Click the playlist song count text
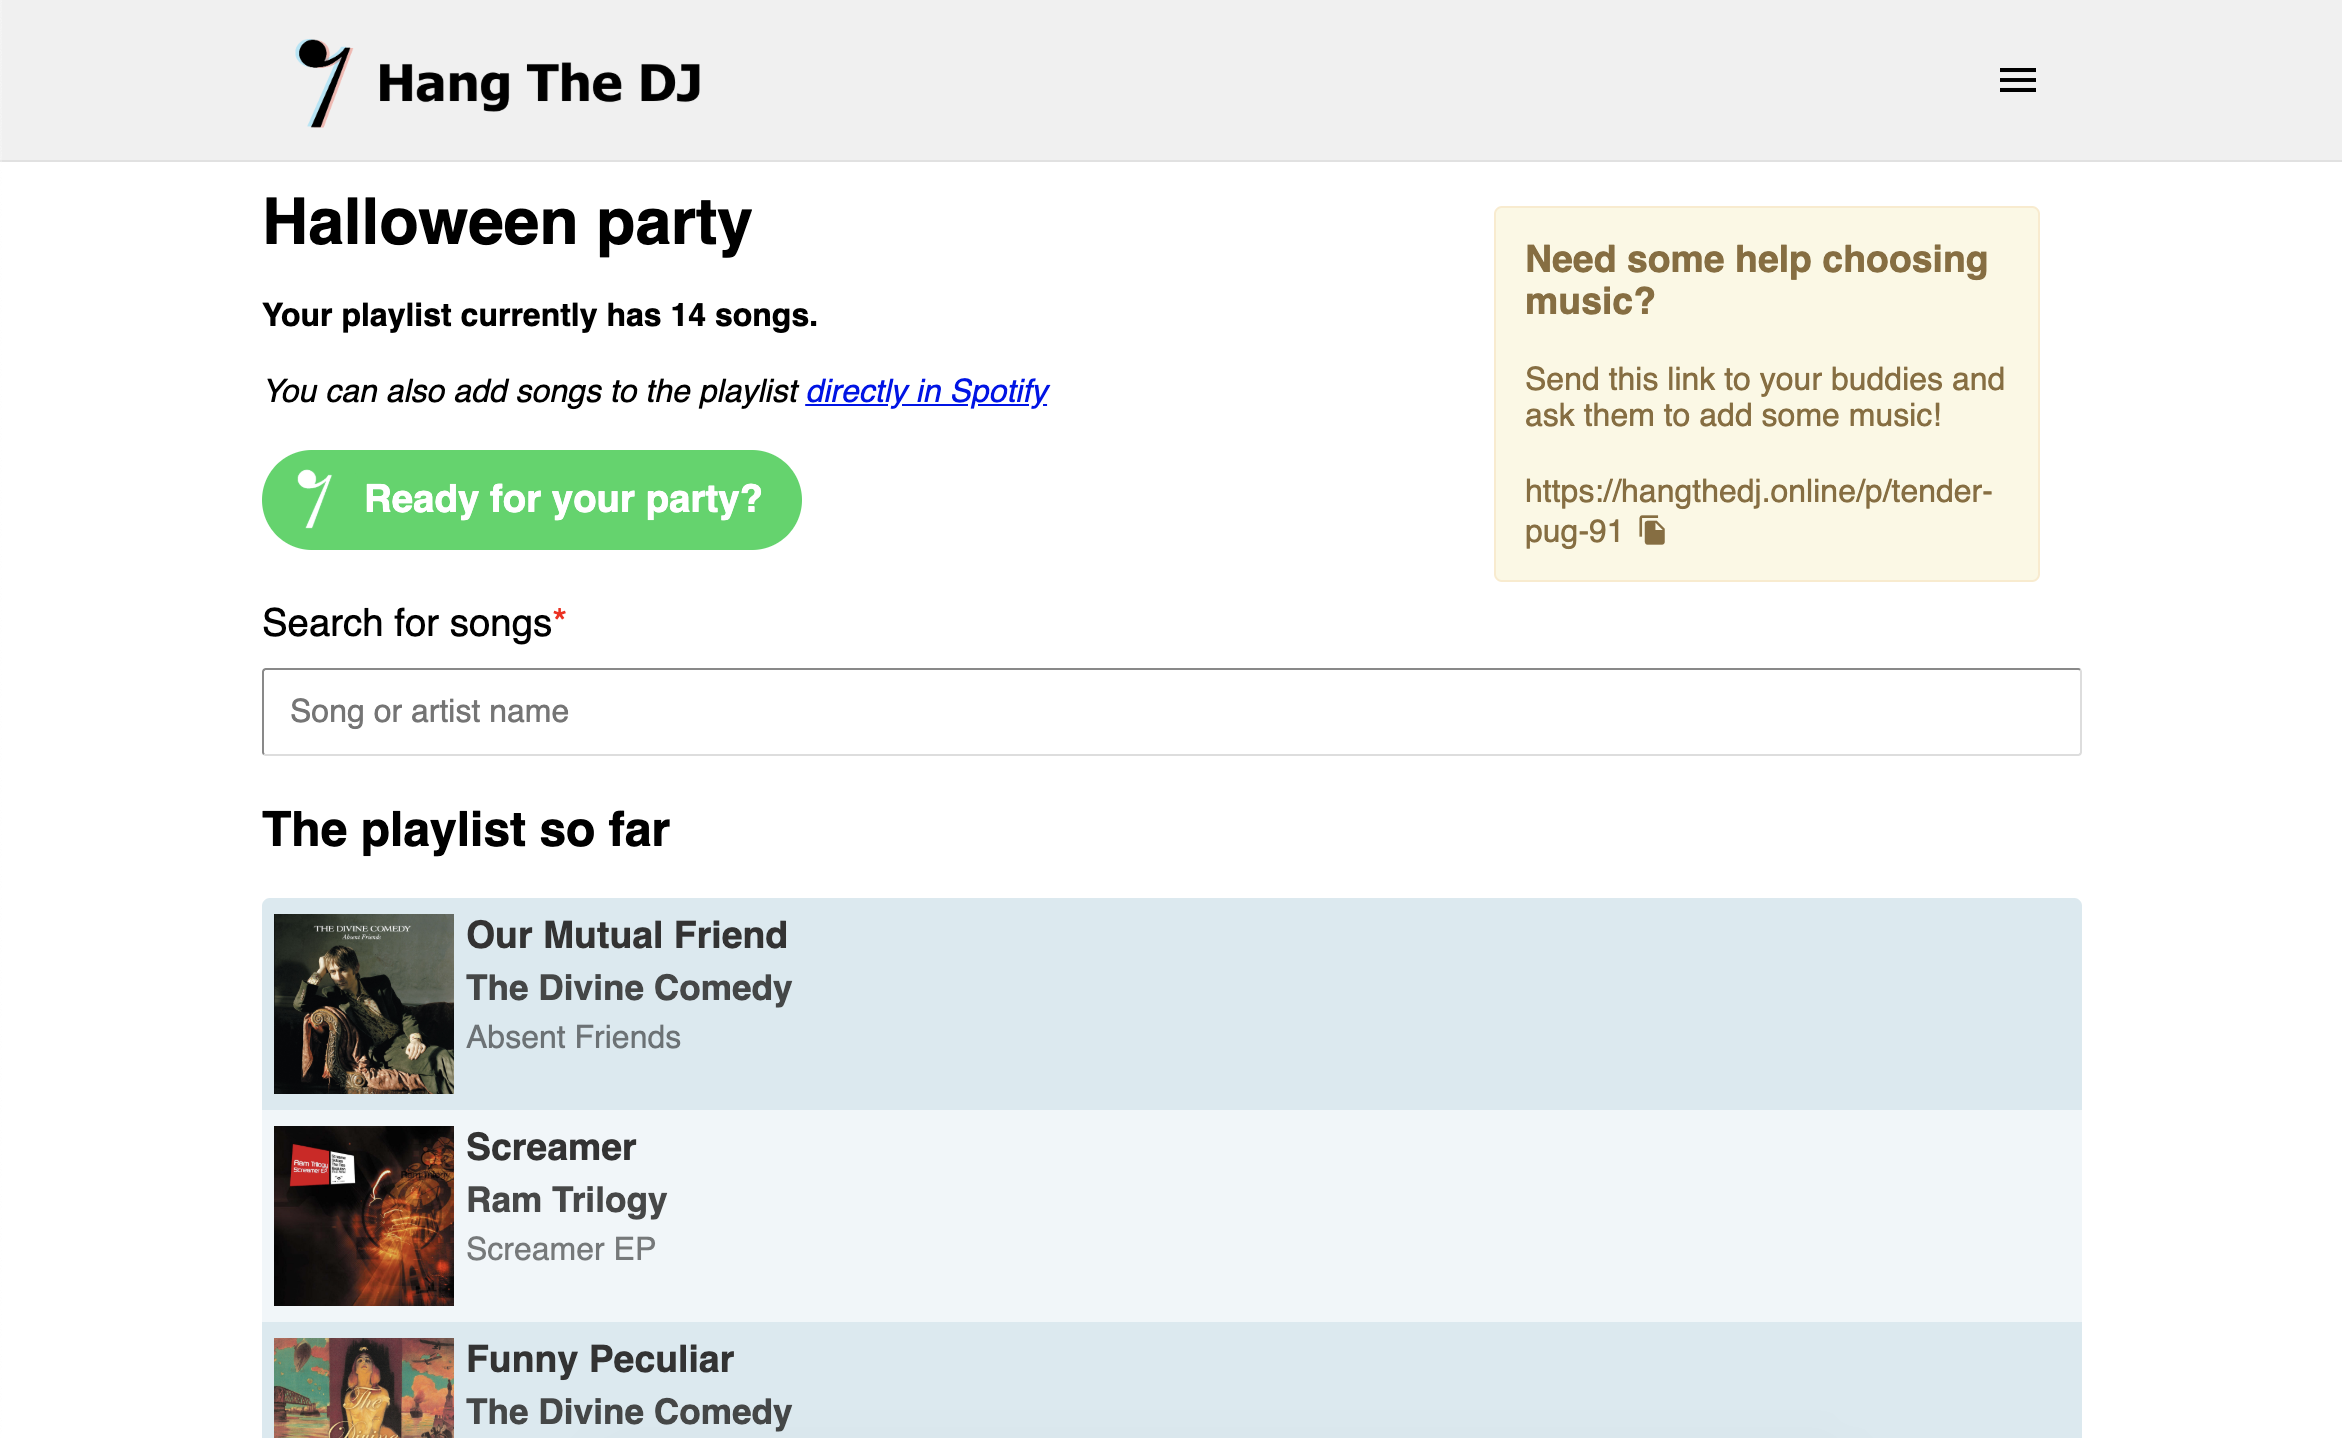Image resolution: width=2342 pixels, height=1438 pixels. [539, 314]
